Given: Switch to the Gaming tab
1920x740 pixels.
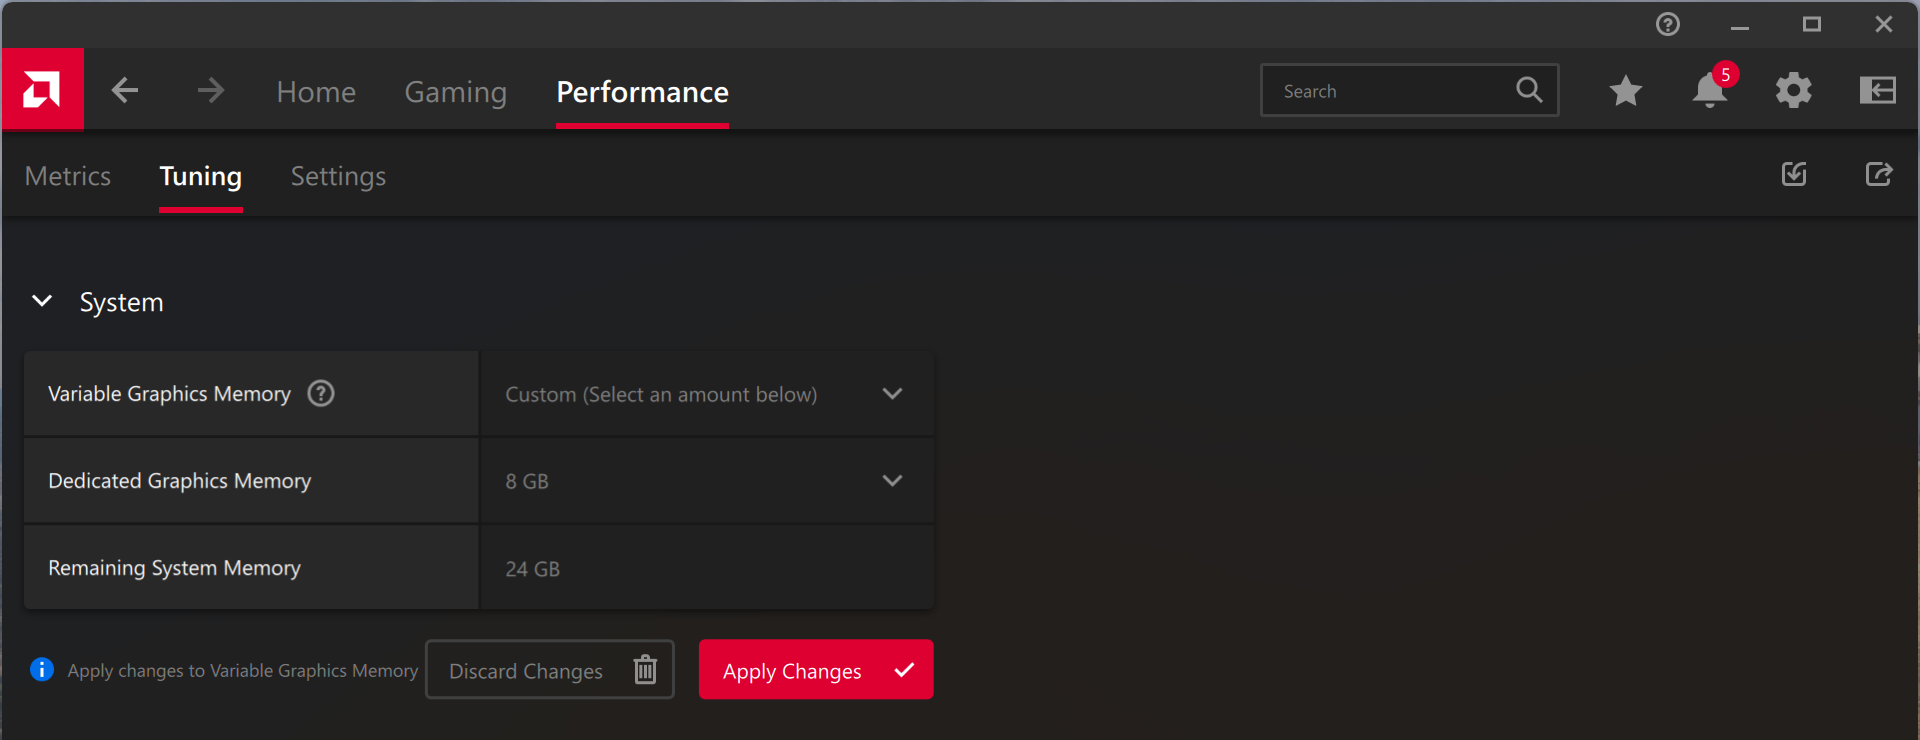Looking at the screenshot, I should [455, 92].
